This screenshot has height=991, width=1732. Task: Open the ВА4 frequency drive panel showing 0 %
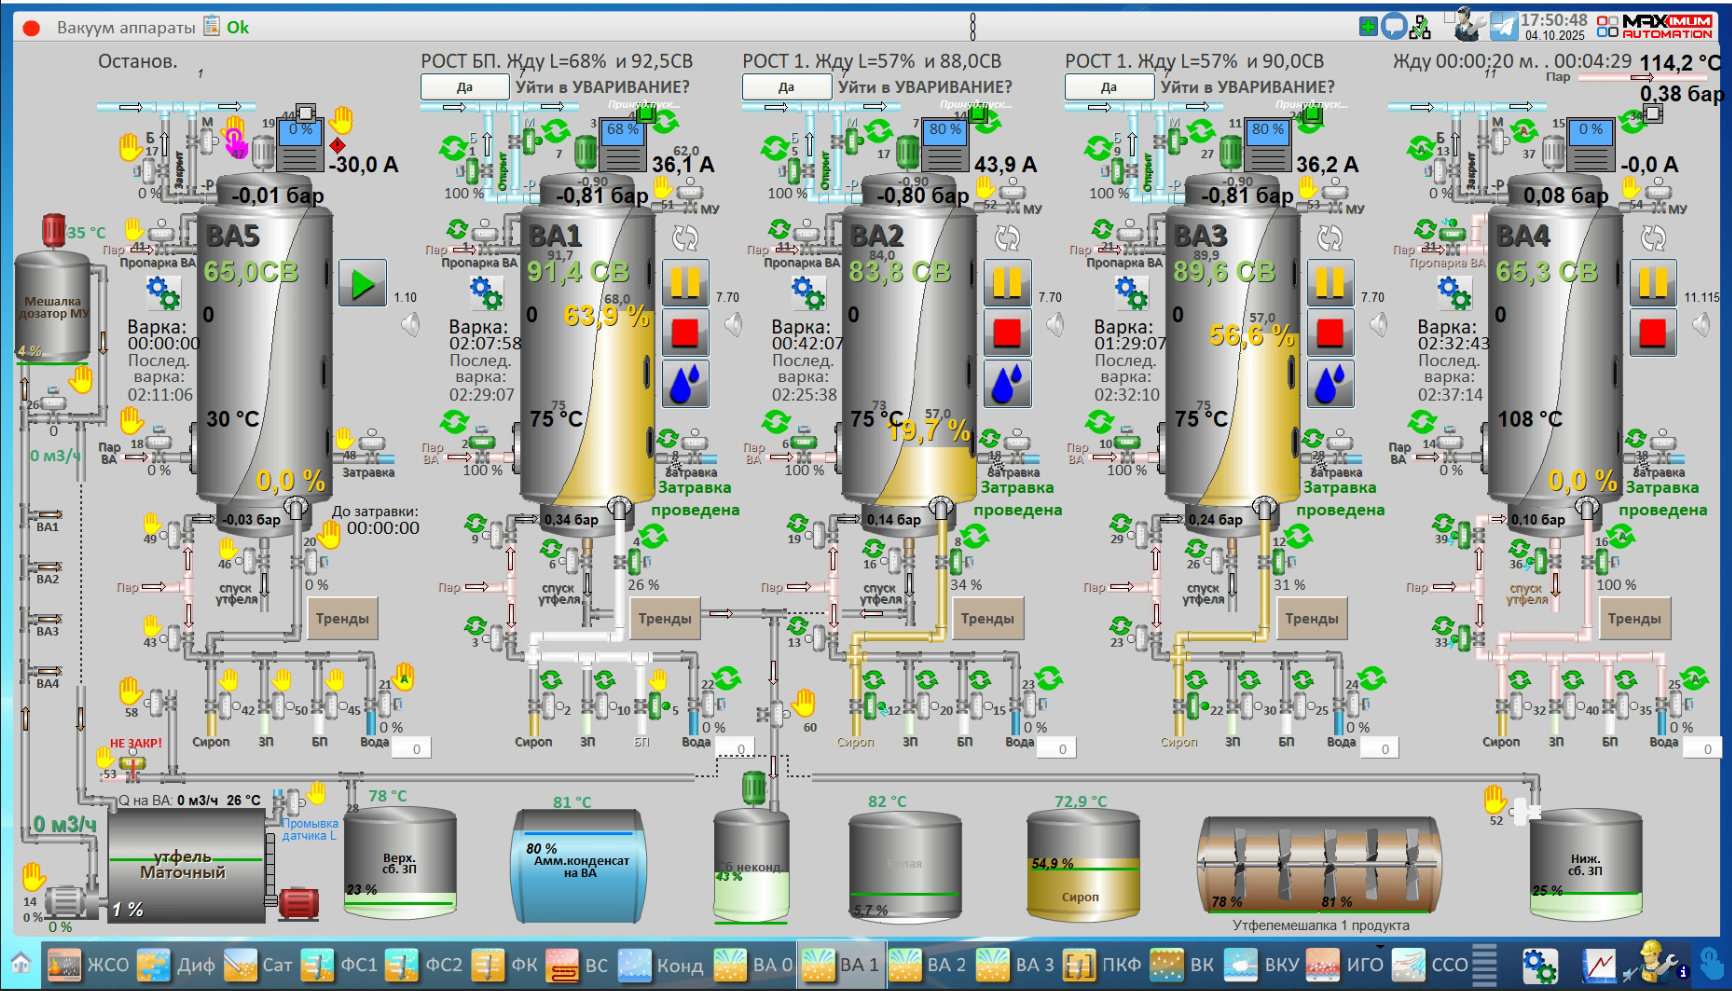pyautogui.click(x=1590, y=146)
